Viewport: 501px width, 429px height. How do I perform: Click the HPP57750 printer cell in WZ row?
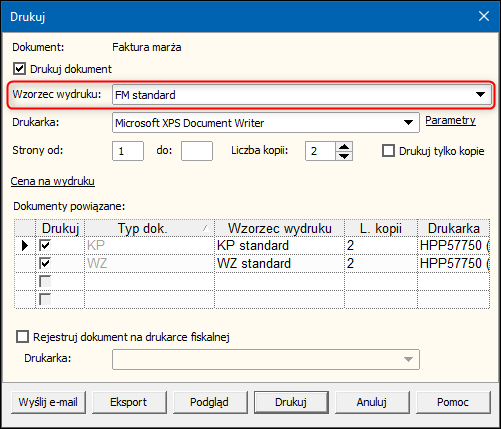click(x=454, y=264)
